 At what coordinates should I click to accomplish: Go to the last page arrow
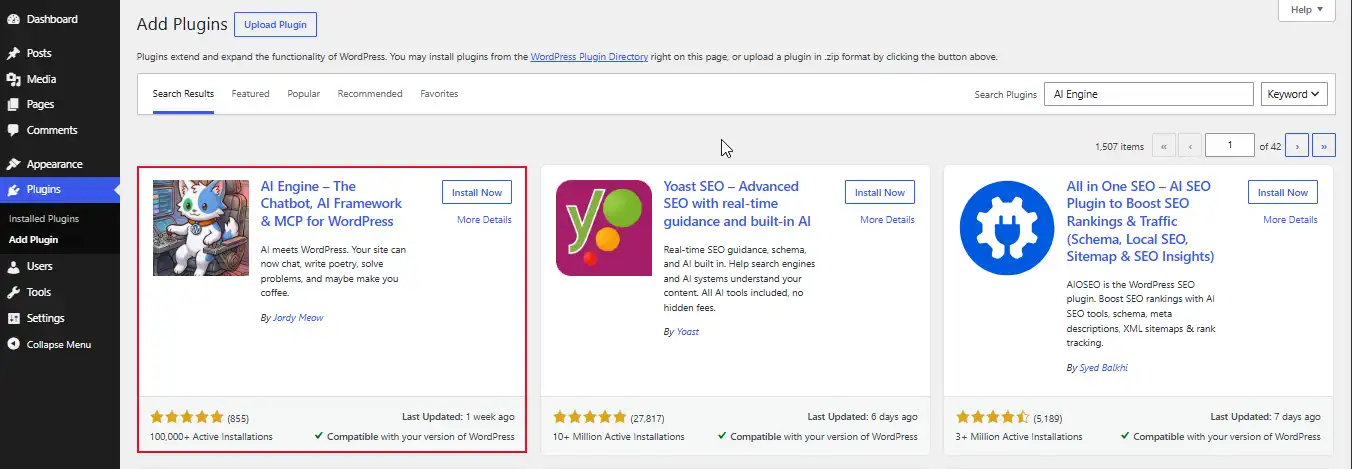point(1324,146)
